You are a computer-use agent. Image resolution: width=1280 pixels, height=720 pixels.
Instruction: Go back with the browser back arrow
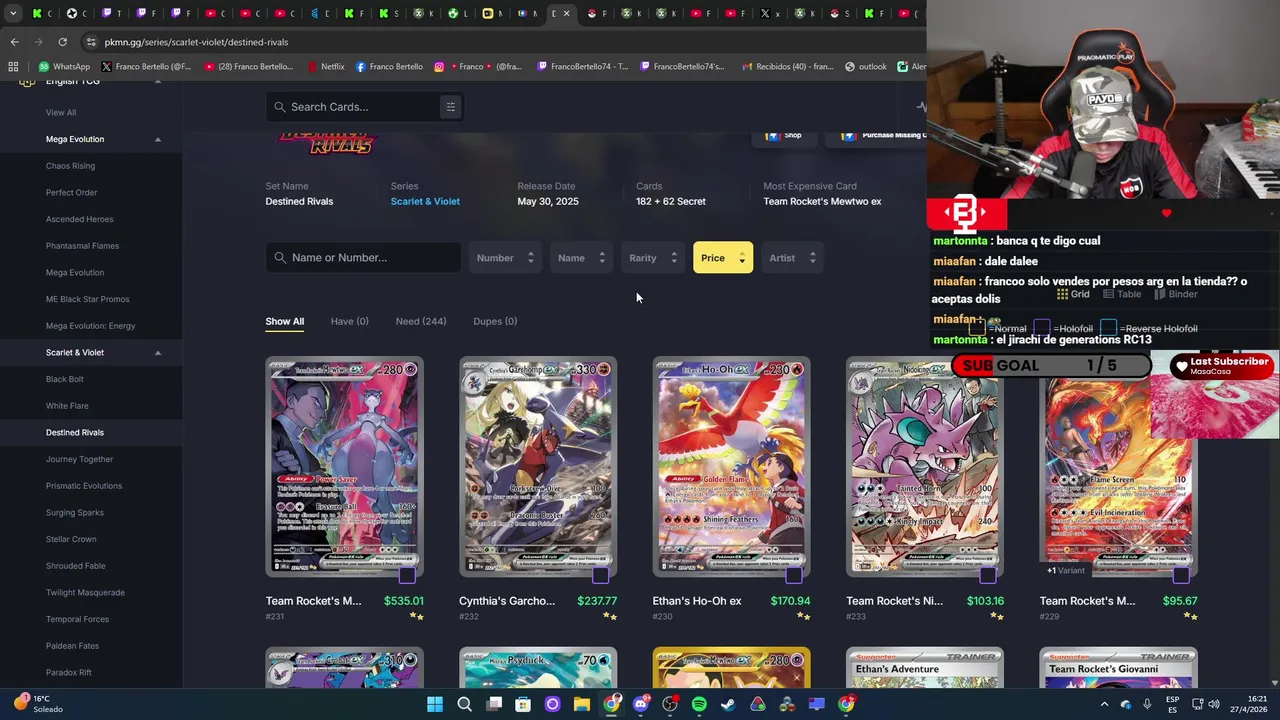pyautogui.click(x=14, y=42)
